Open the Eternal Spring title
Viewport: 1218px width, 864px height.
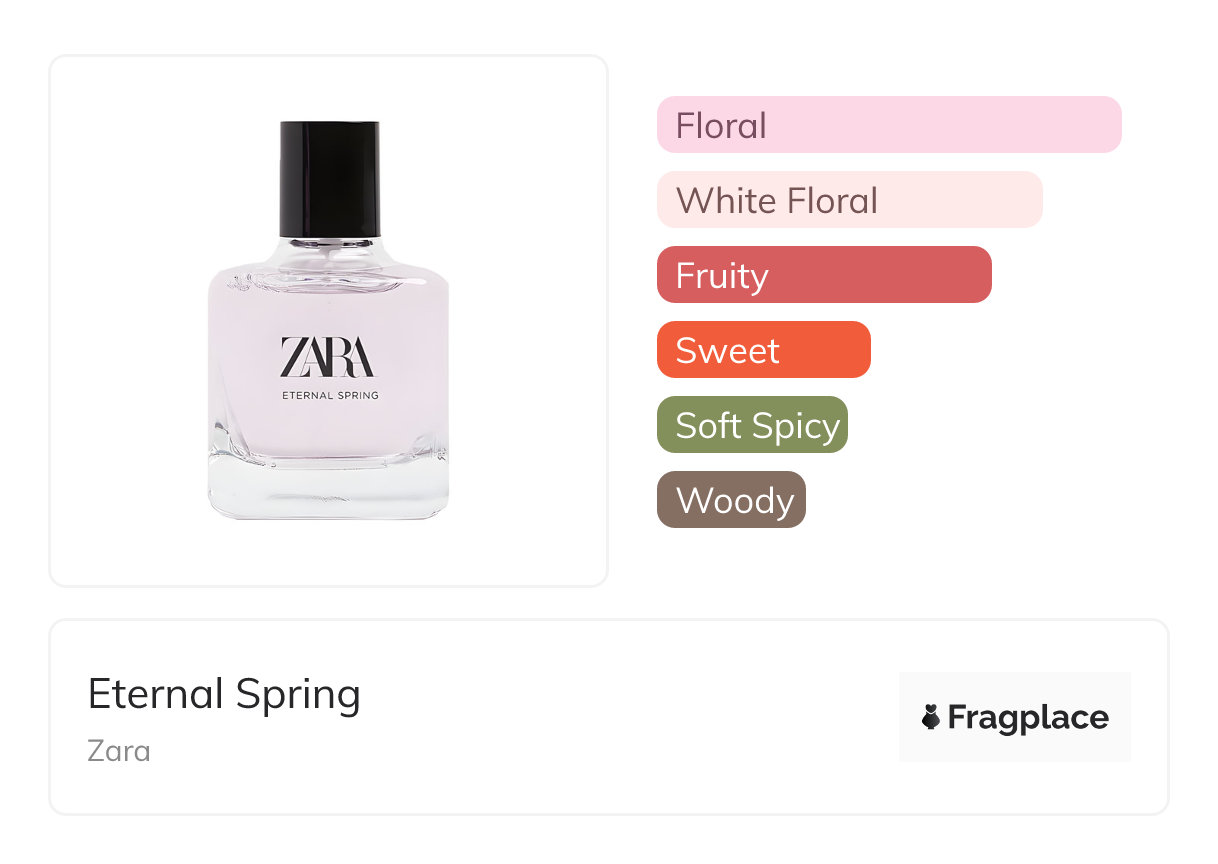[x=224, y=694]
